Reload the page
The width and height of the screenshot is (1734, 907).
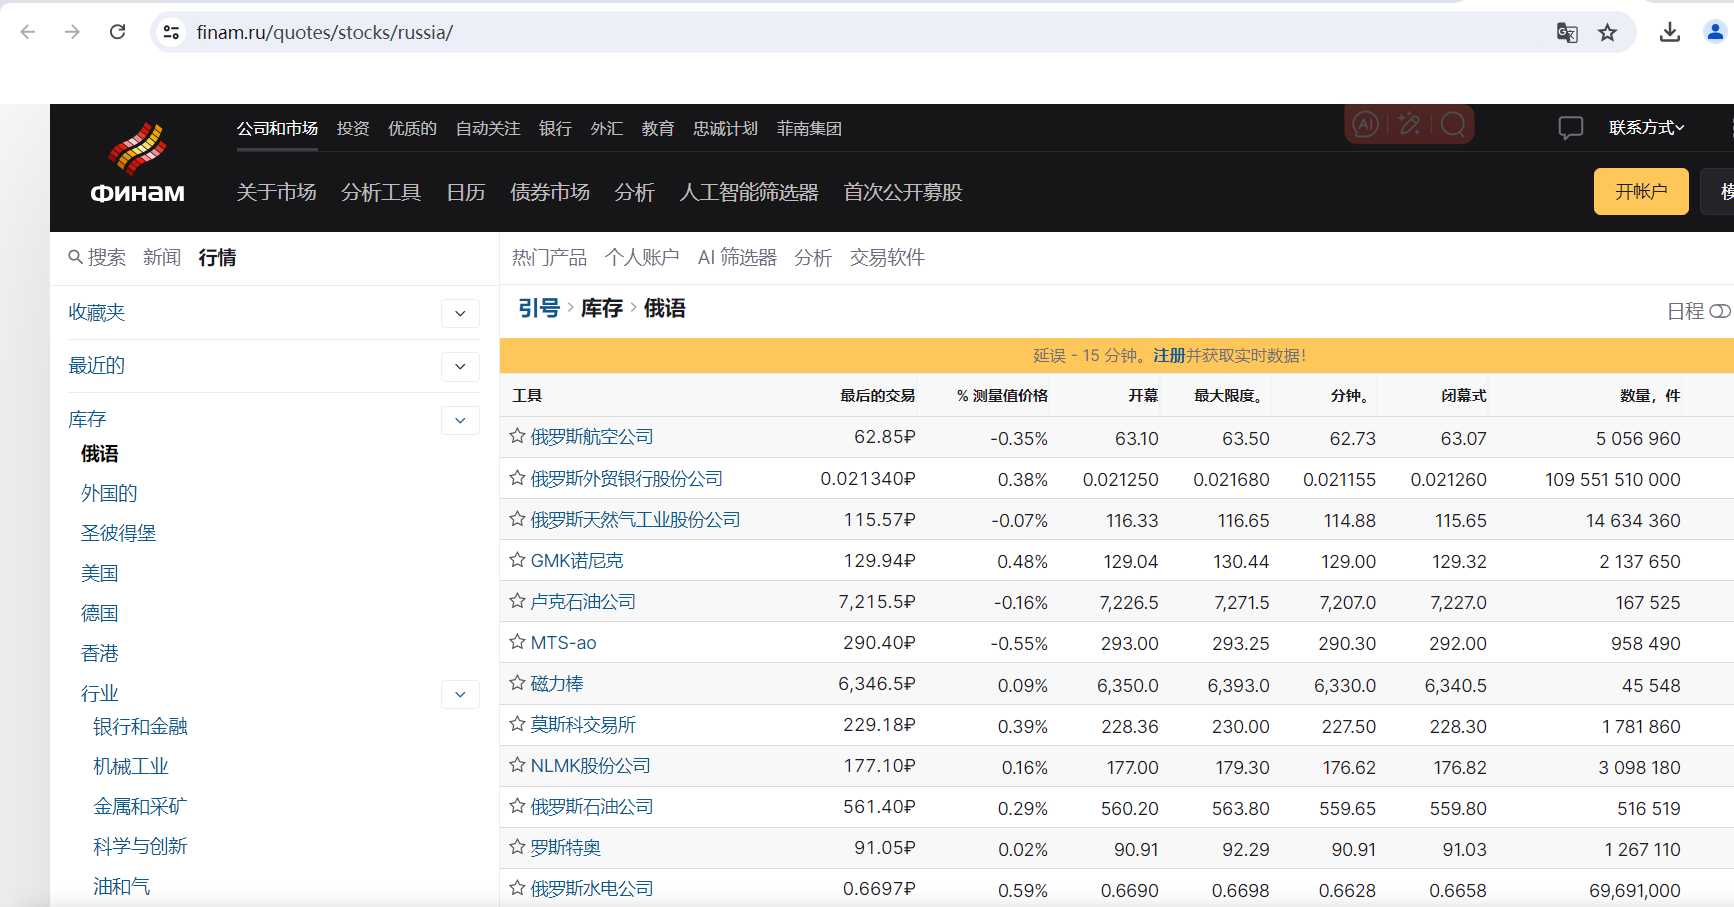click(x=117, y=32)
